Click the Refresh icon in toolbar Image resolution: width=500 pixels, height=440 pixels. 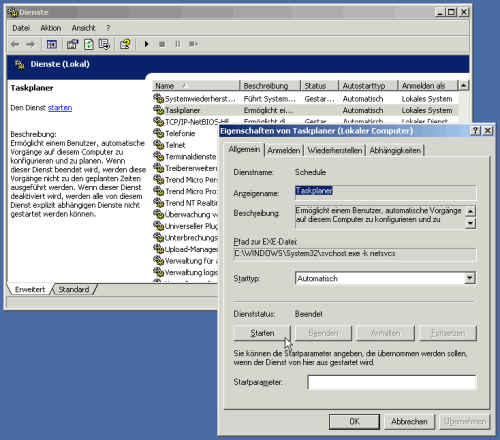click(88, 44)
